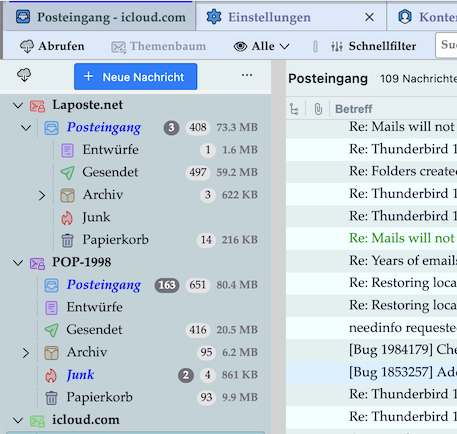Click the Neue Nachricht button
The image size is (457, 434).
pos(135,77)
